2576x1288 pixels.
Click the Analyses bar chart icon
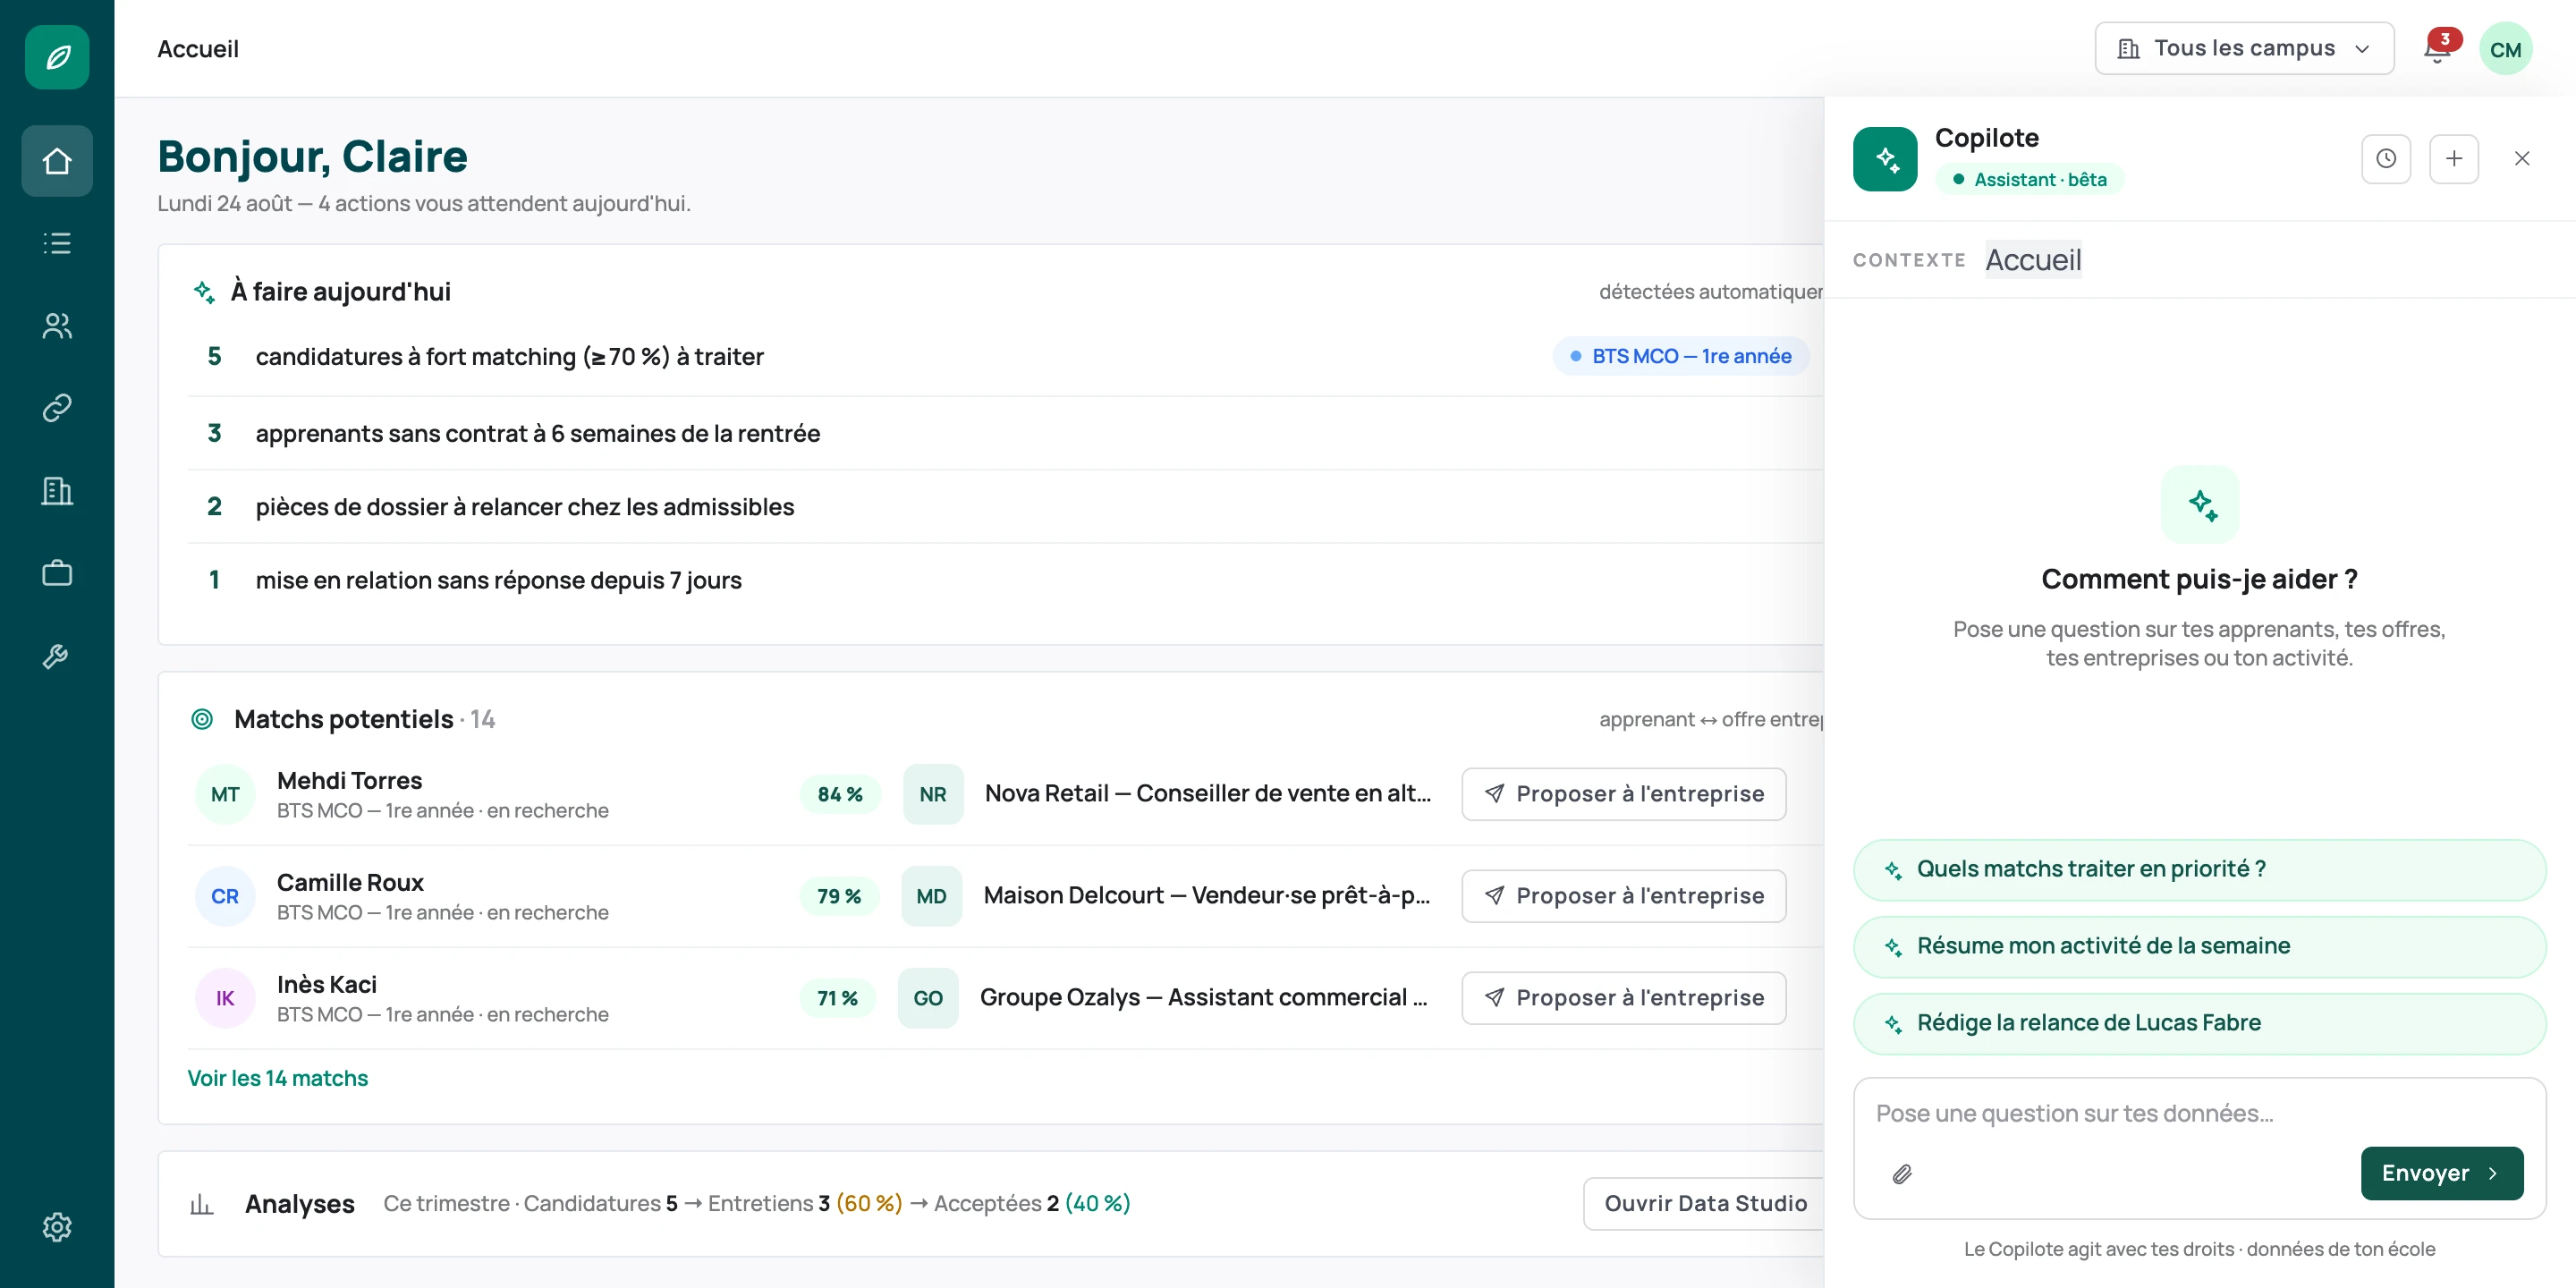click(202, 1204)
